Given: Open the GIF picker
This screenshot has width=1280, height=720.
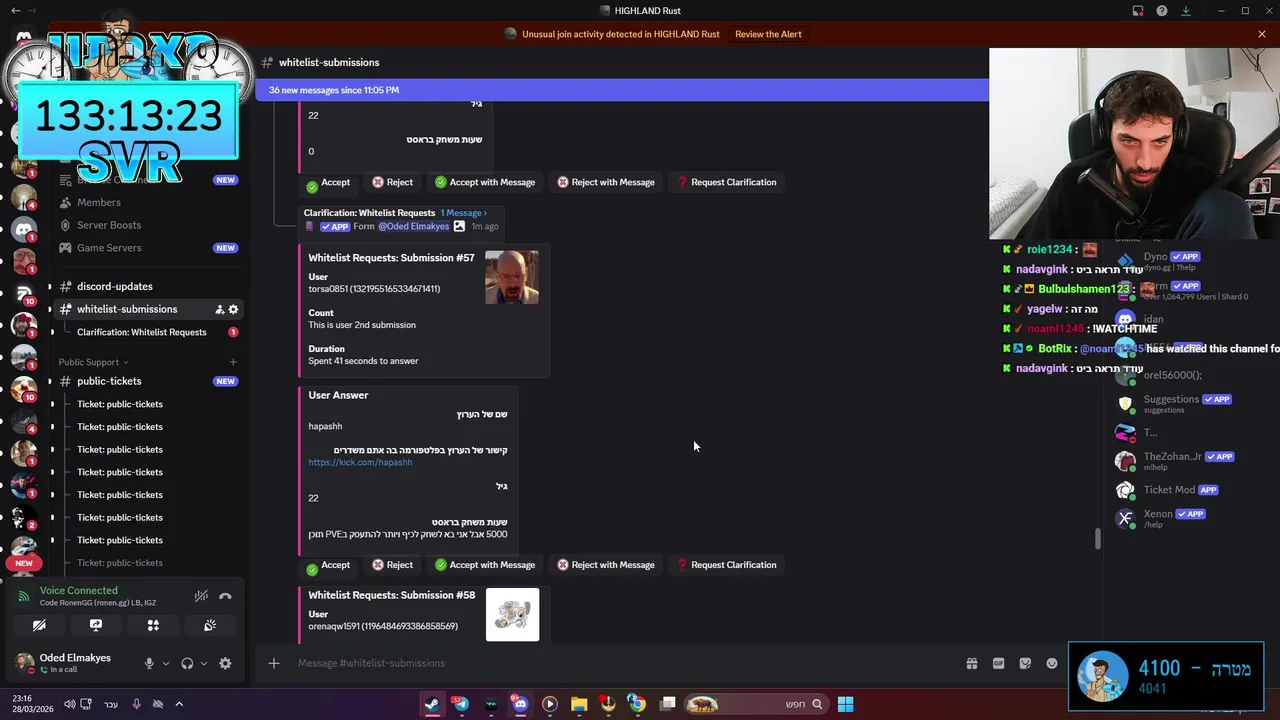Looking at the screenshot, I should pyautogui.click(x=998, y=663).
